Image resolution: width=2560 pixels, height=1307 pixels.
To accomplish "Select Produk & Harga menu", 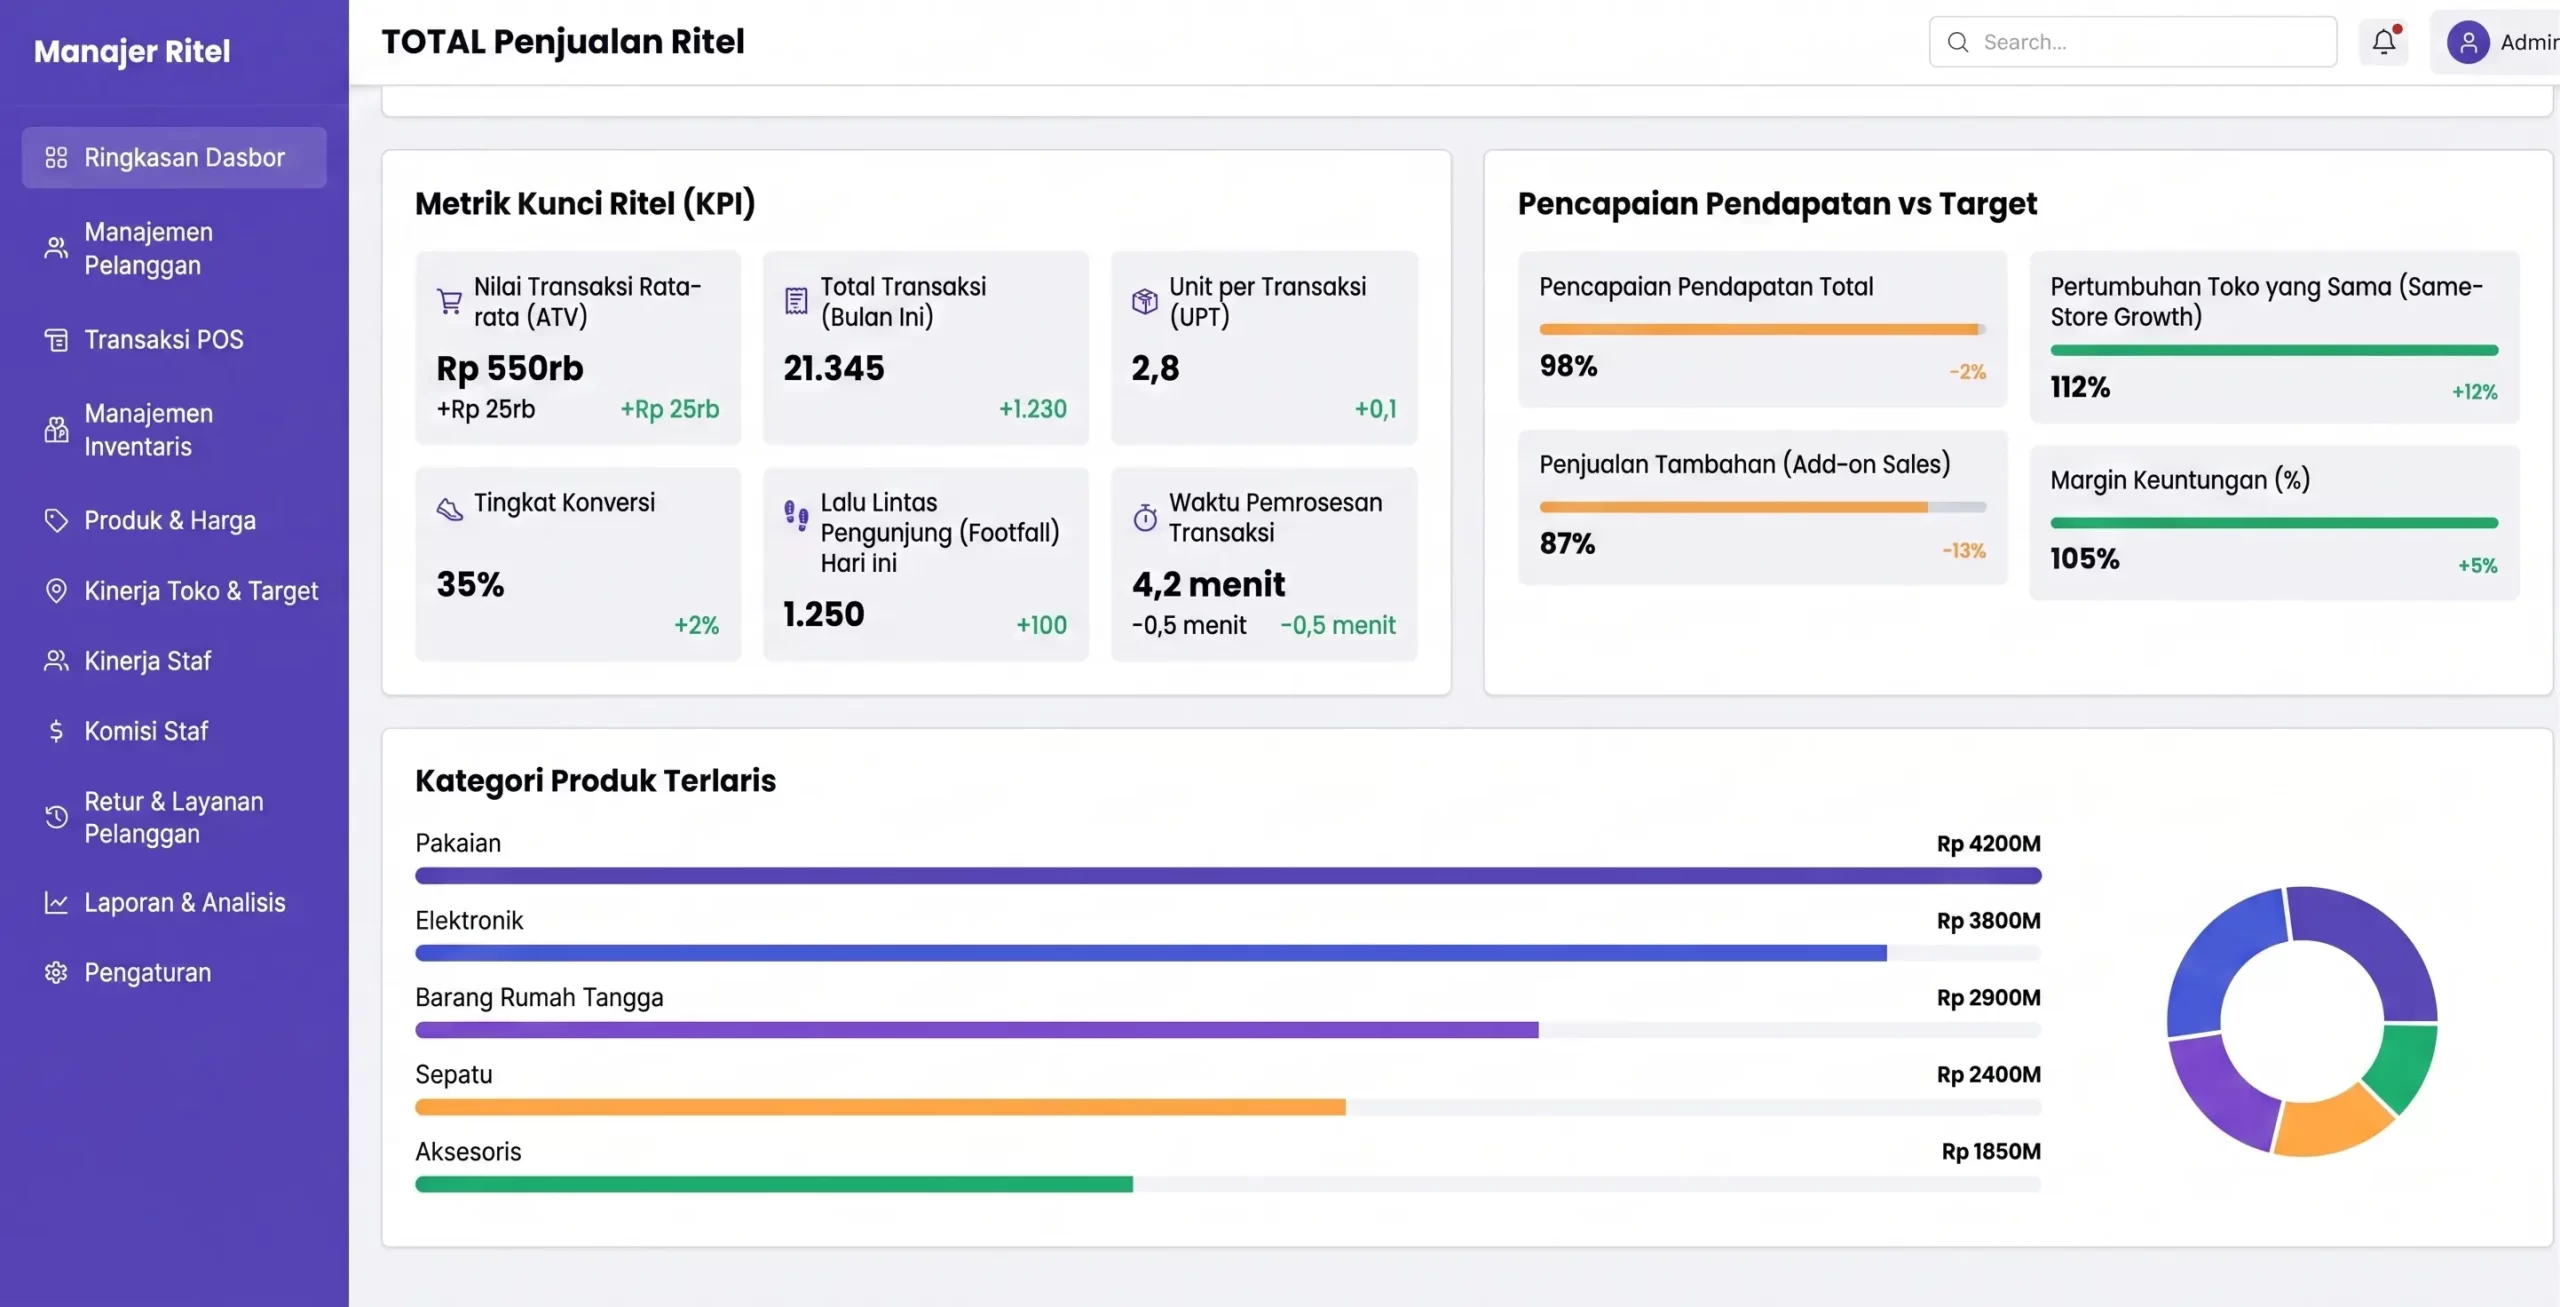I will [x=174, y=521].
